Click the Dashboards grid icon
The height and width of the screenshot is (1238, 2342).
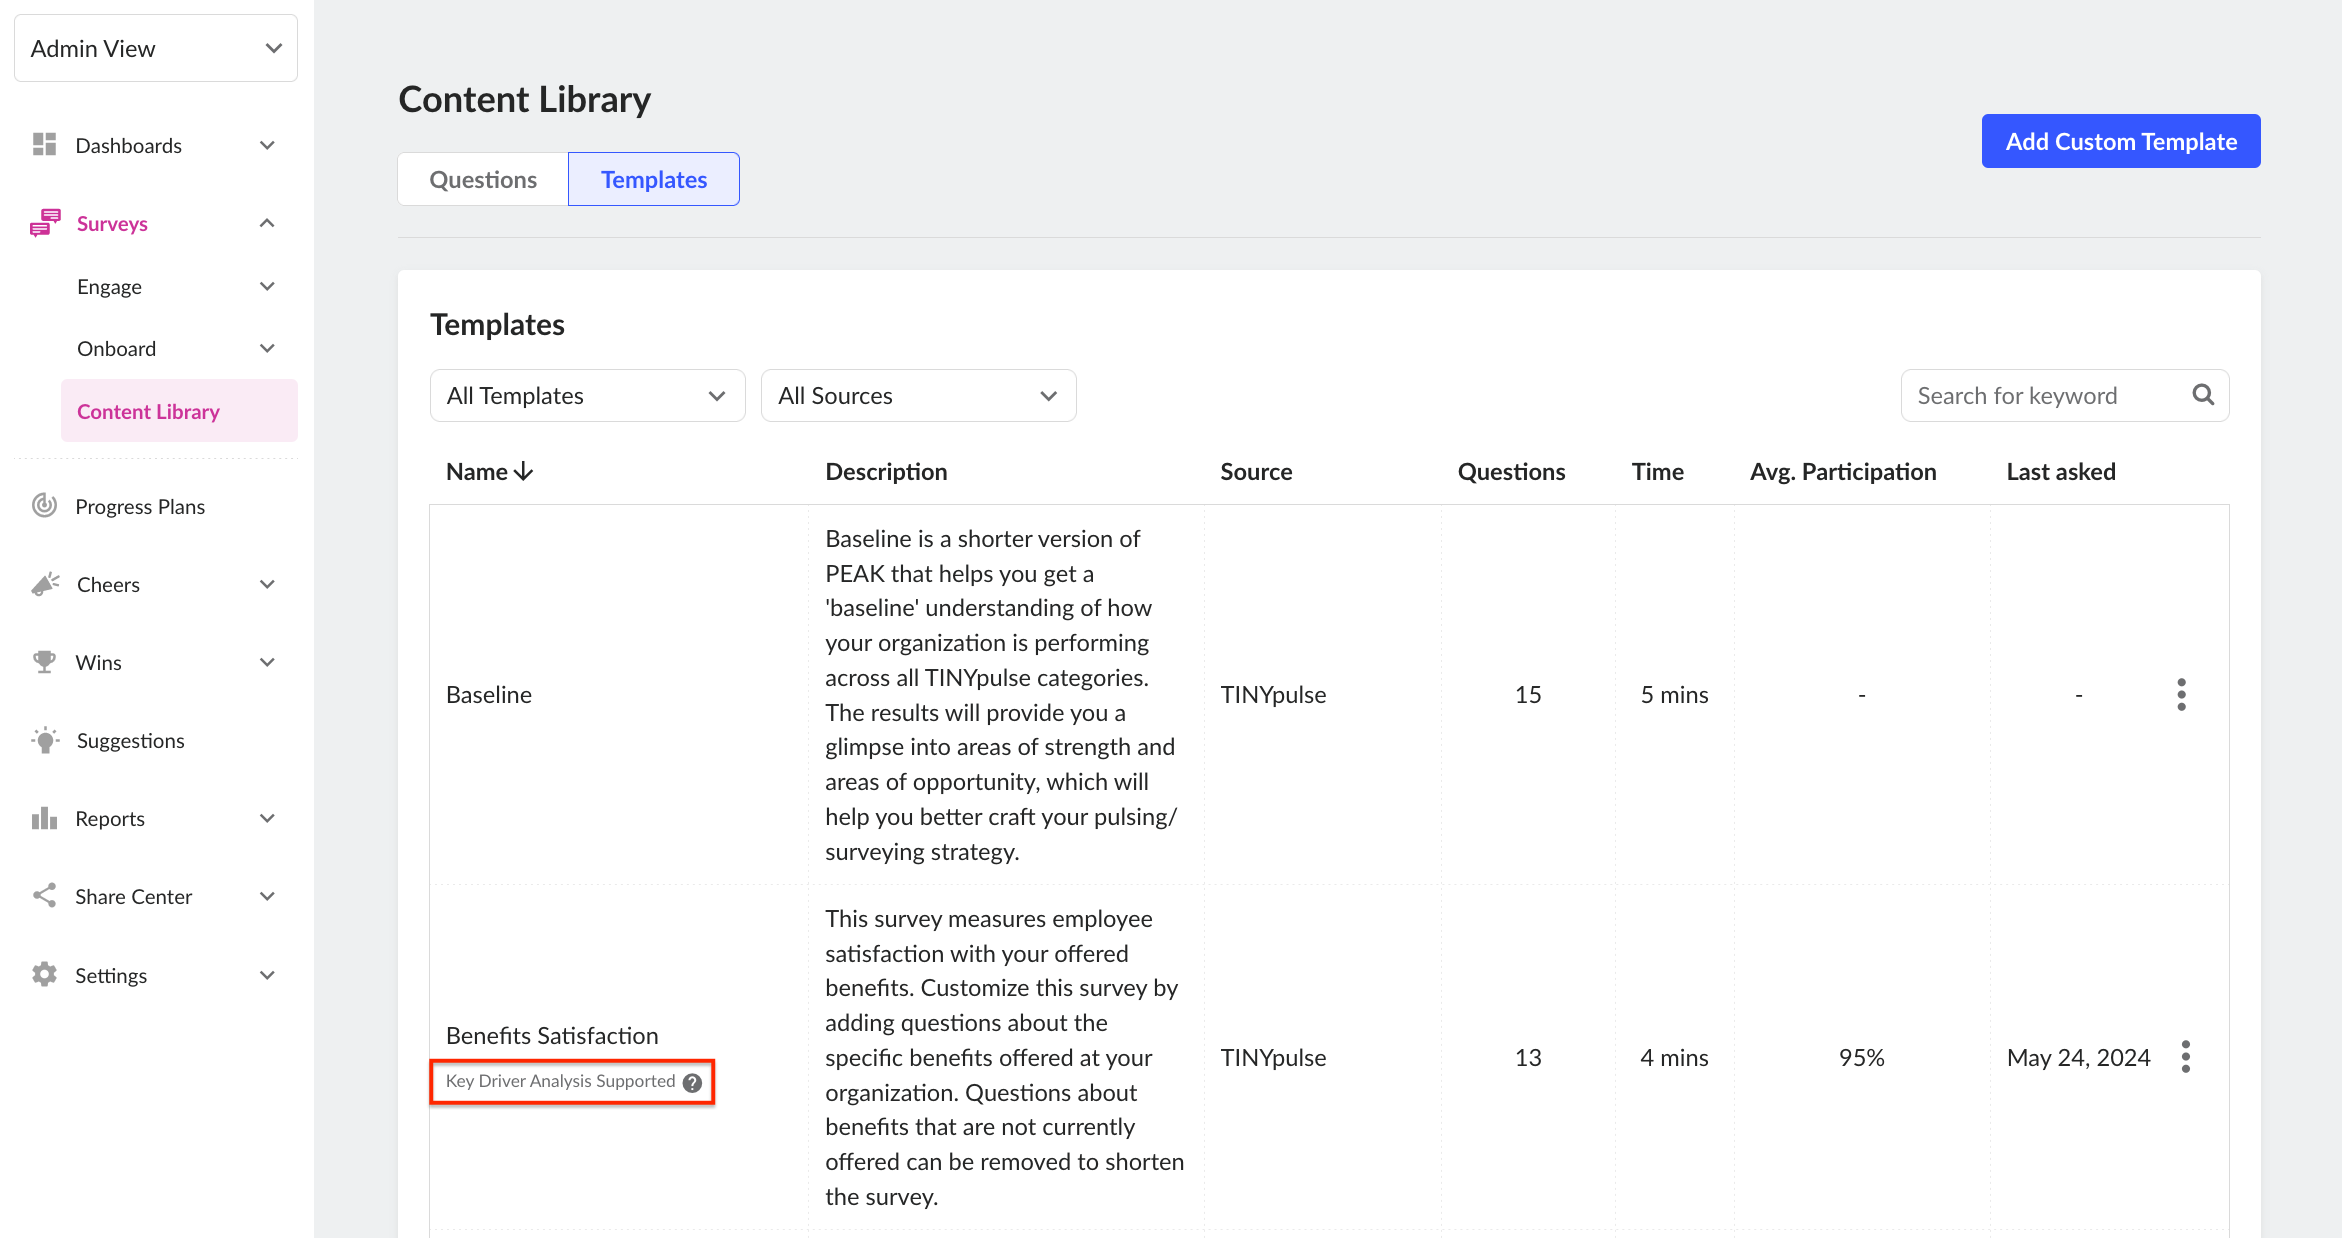(44, 145)
